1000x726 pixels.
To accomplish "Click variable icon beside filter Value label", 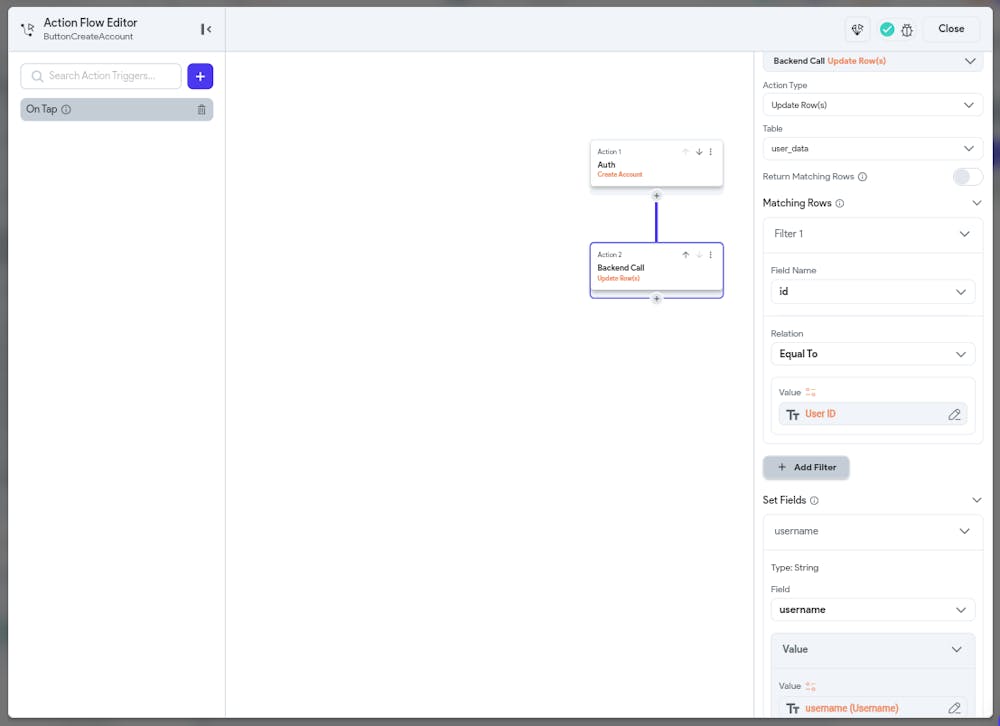I will click(x=811, y=392).
